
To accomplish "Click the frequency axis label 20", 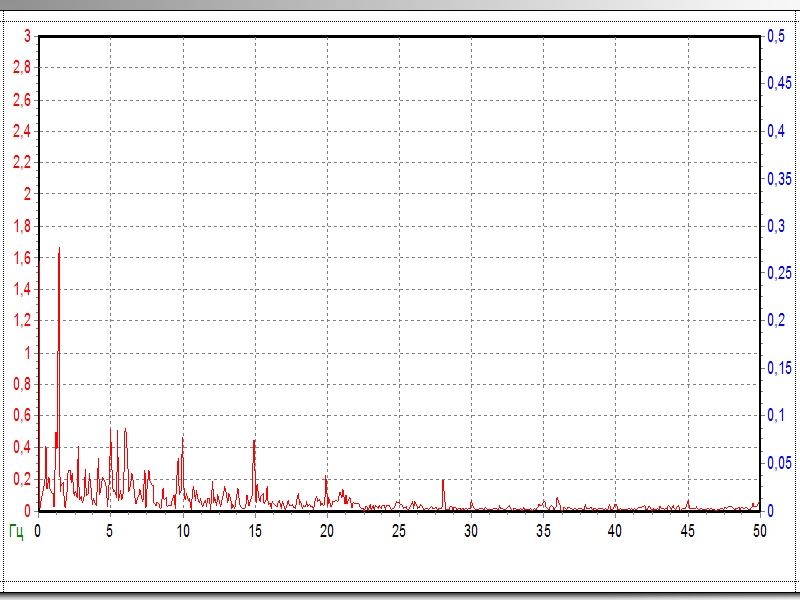I will (327, 531).
